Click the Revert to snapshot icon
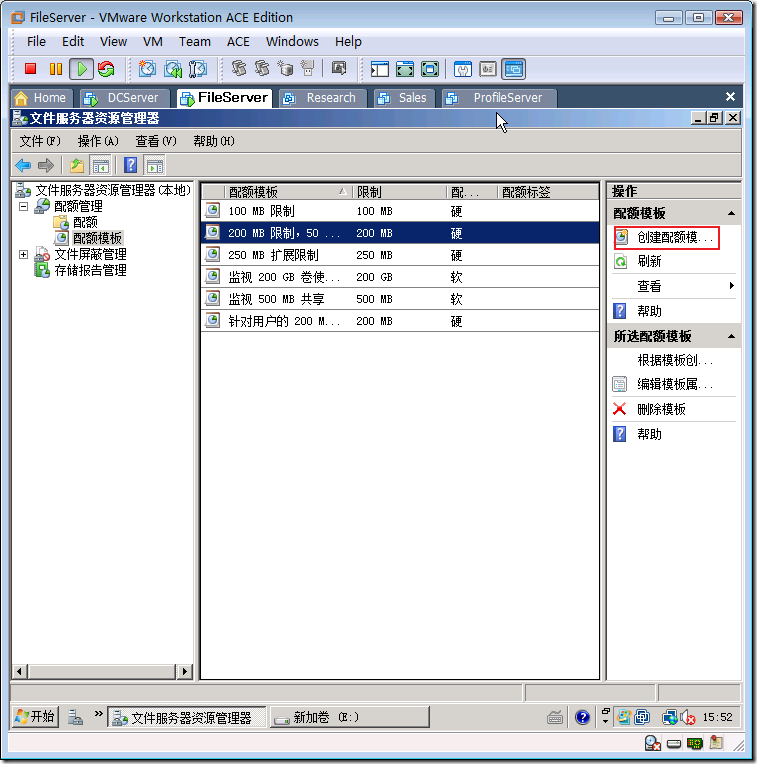 coord(173,69)
